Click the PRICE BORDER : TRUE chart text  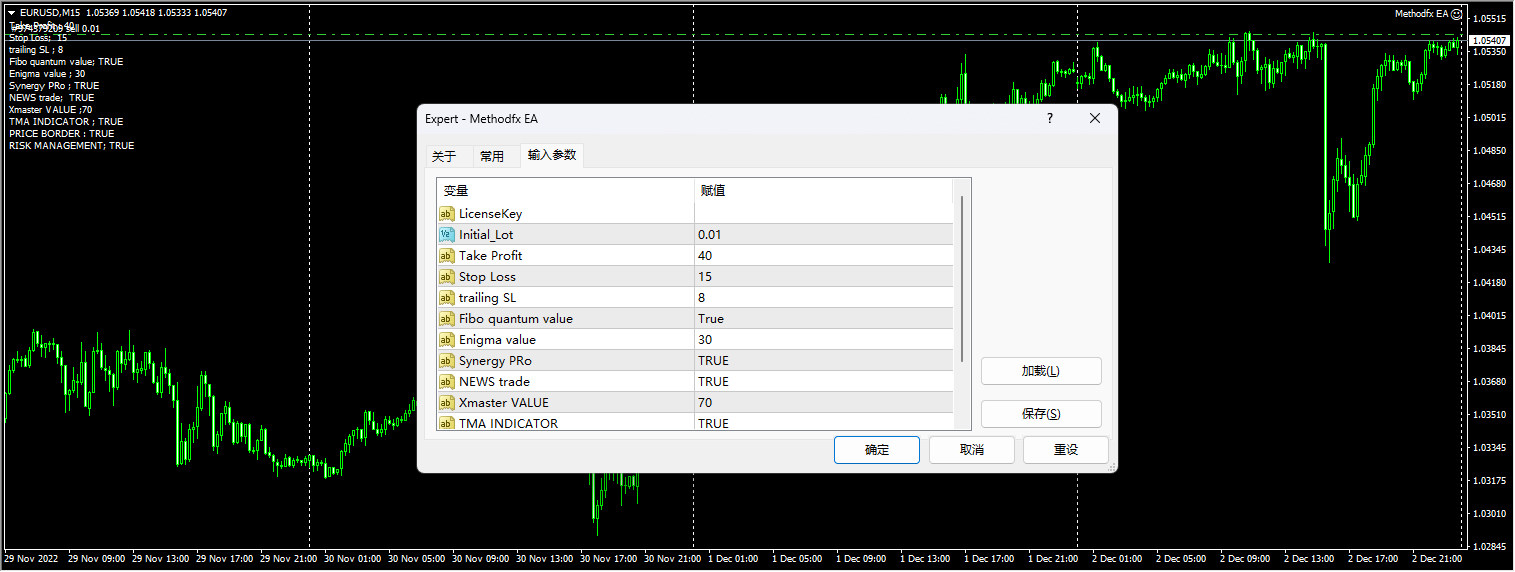[x=61, y=134]
